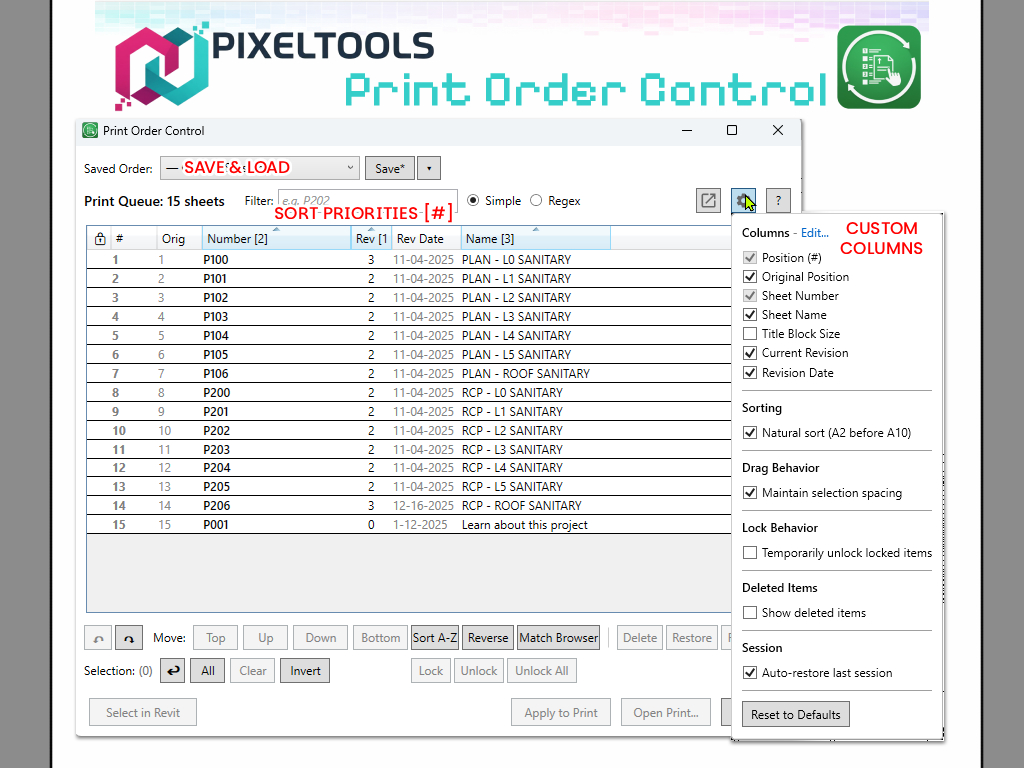Click the pop-out window icon
The height and width of the screenshot is (768, 1024).
click(708, 200)
